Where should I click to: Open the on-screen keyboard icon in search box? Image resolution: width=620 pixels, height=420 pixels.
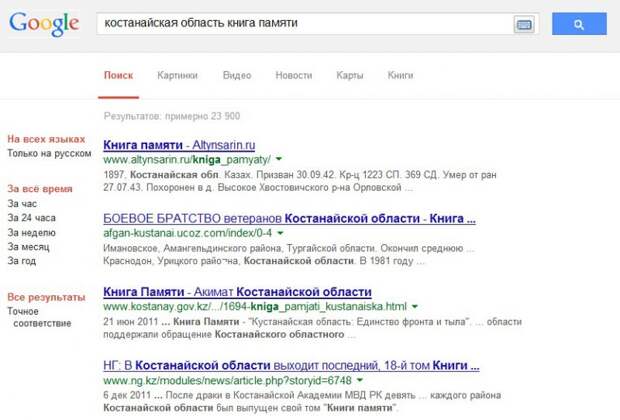524,24
